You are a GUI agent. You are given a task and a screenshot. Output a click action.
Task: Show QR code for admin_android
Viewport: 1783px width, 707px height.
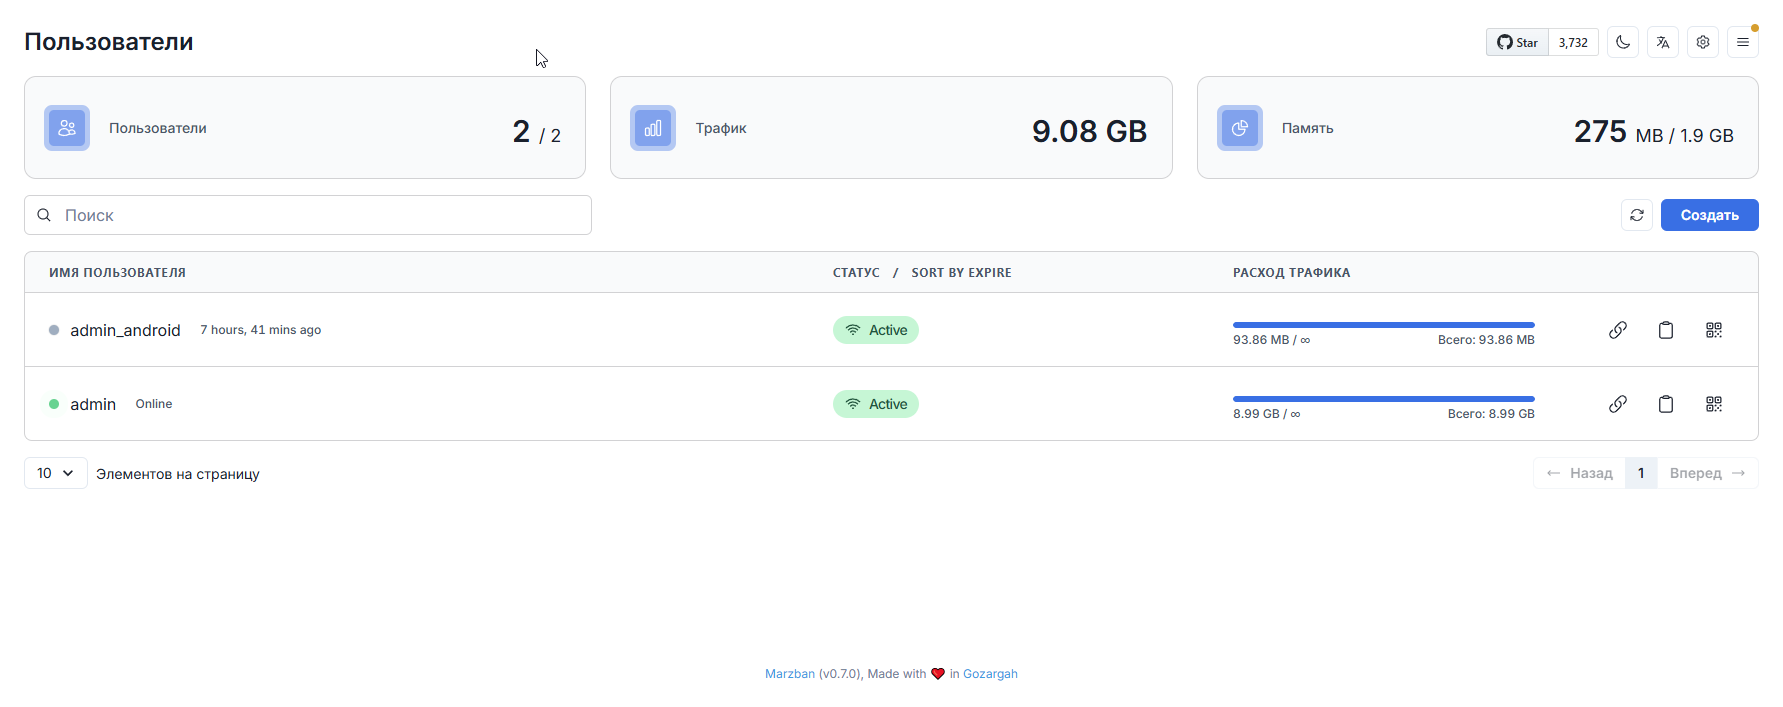(1713, 330)
